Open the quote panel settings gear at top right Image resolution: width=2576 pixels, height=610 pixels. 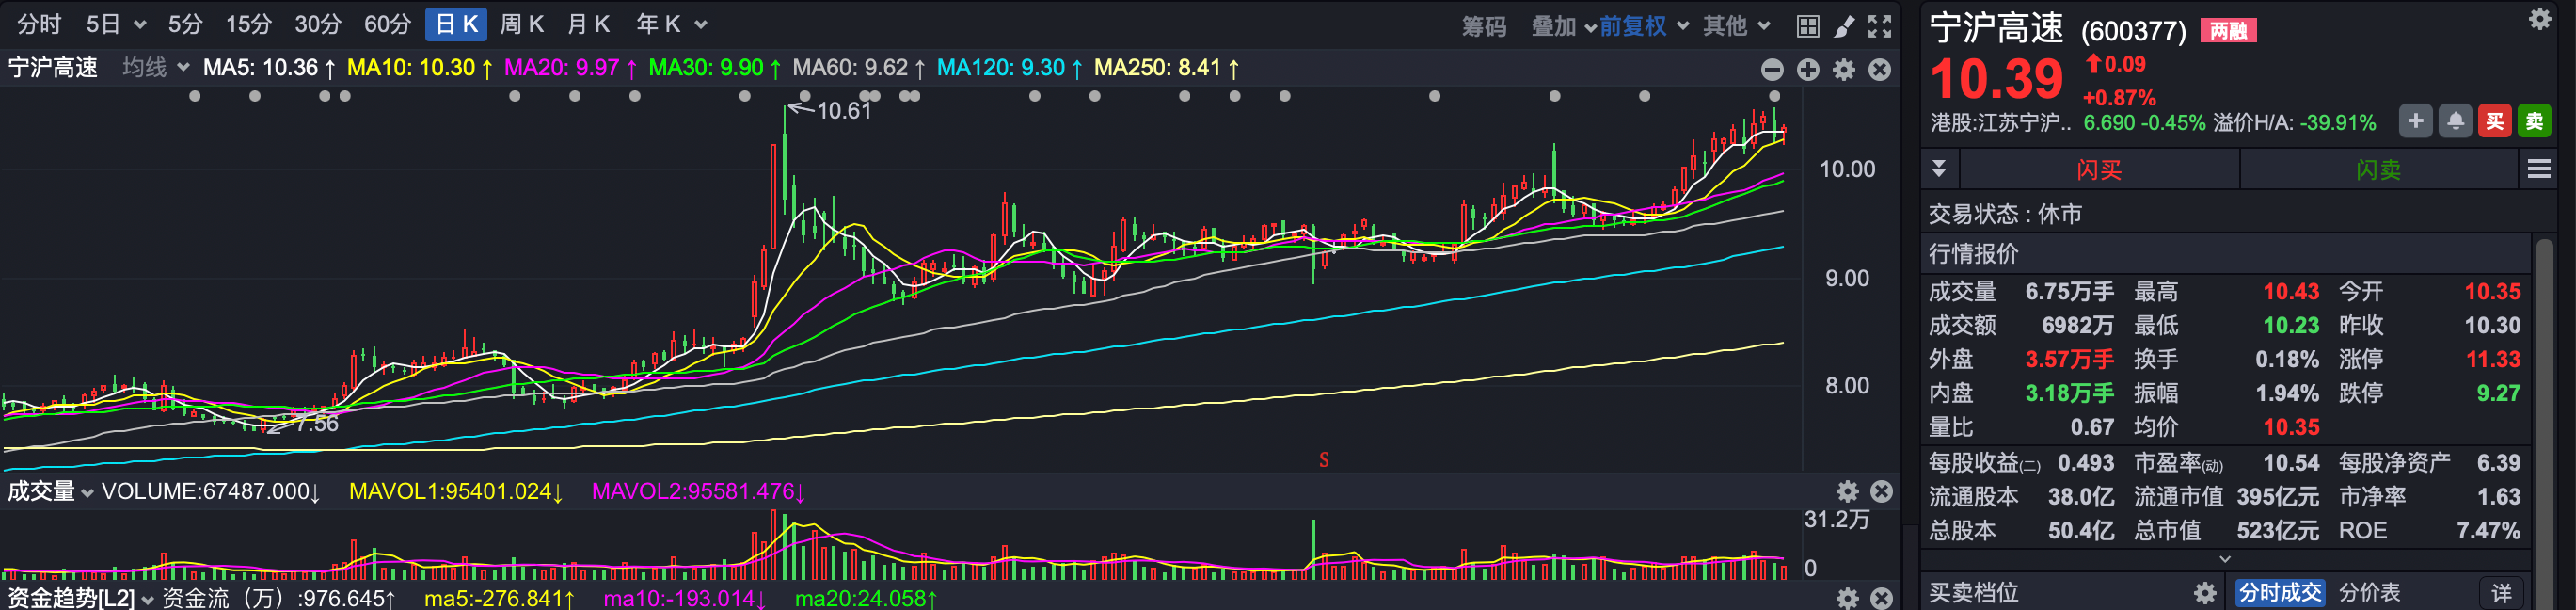[2540, 19]
